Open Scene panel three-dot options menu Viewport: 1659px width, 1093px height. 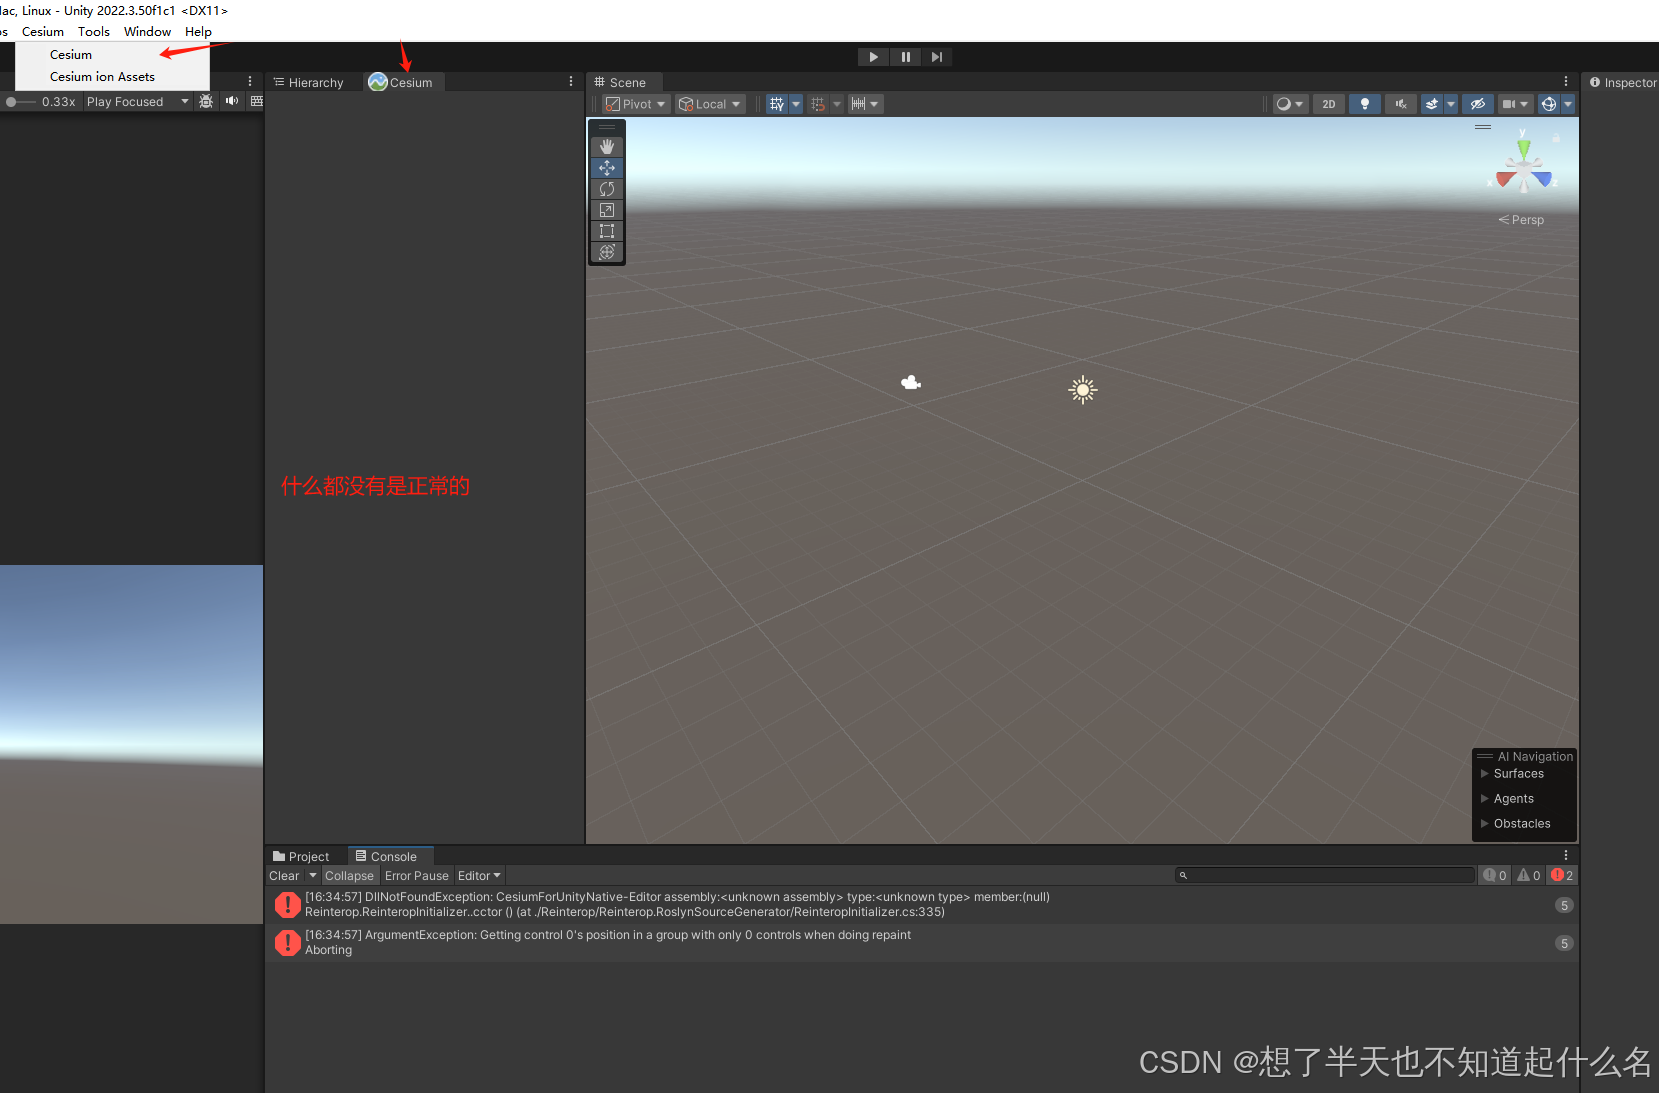1566,82
